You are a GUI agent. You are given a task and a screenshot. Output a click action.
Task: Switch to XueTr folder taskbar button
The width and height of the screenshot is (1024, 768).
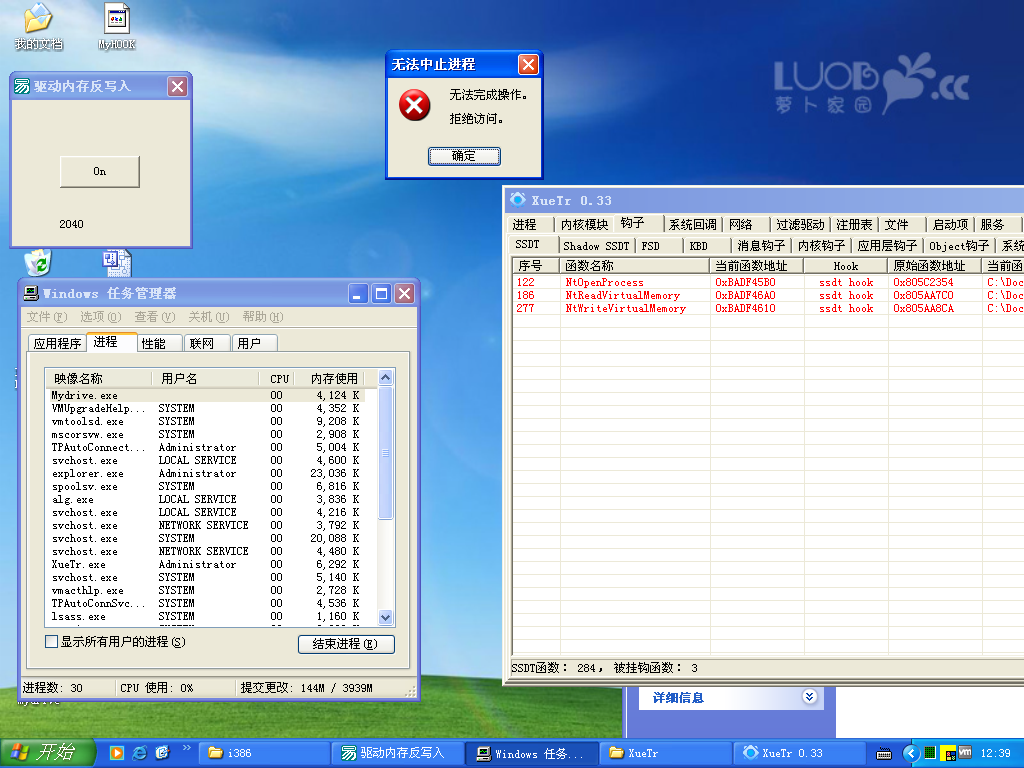pyautogui.click(x=665, y=753)
